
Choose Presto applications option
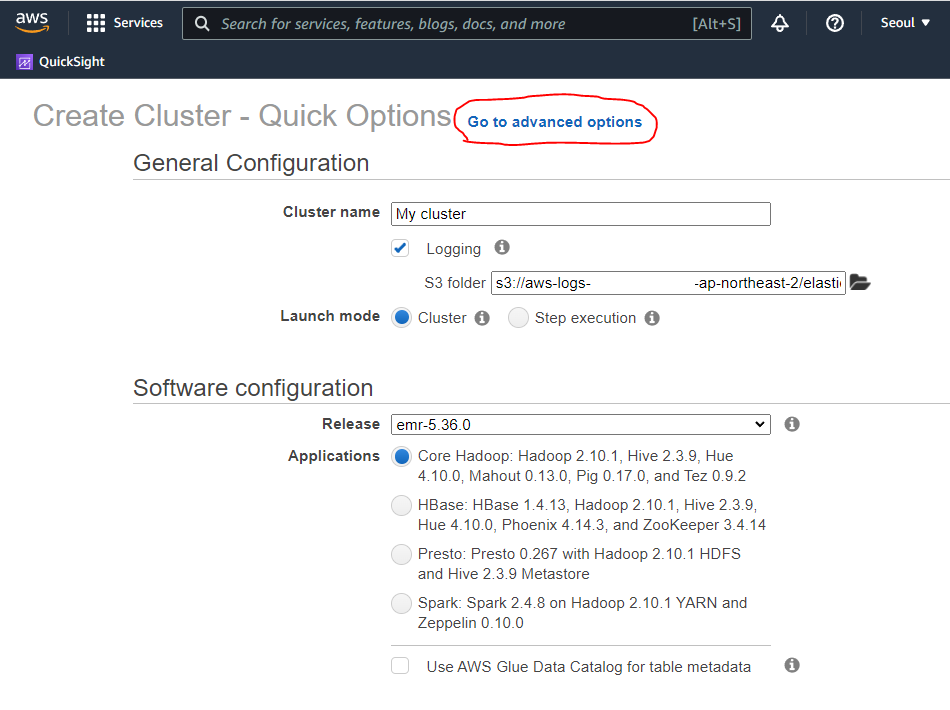401,554
